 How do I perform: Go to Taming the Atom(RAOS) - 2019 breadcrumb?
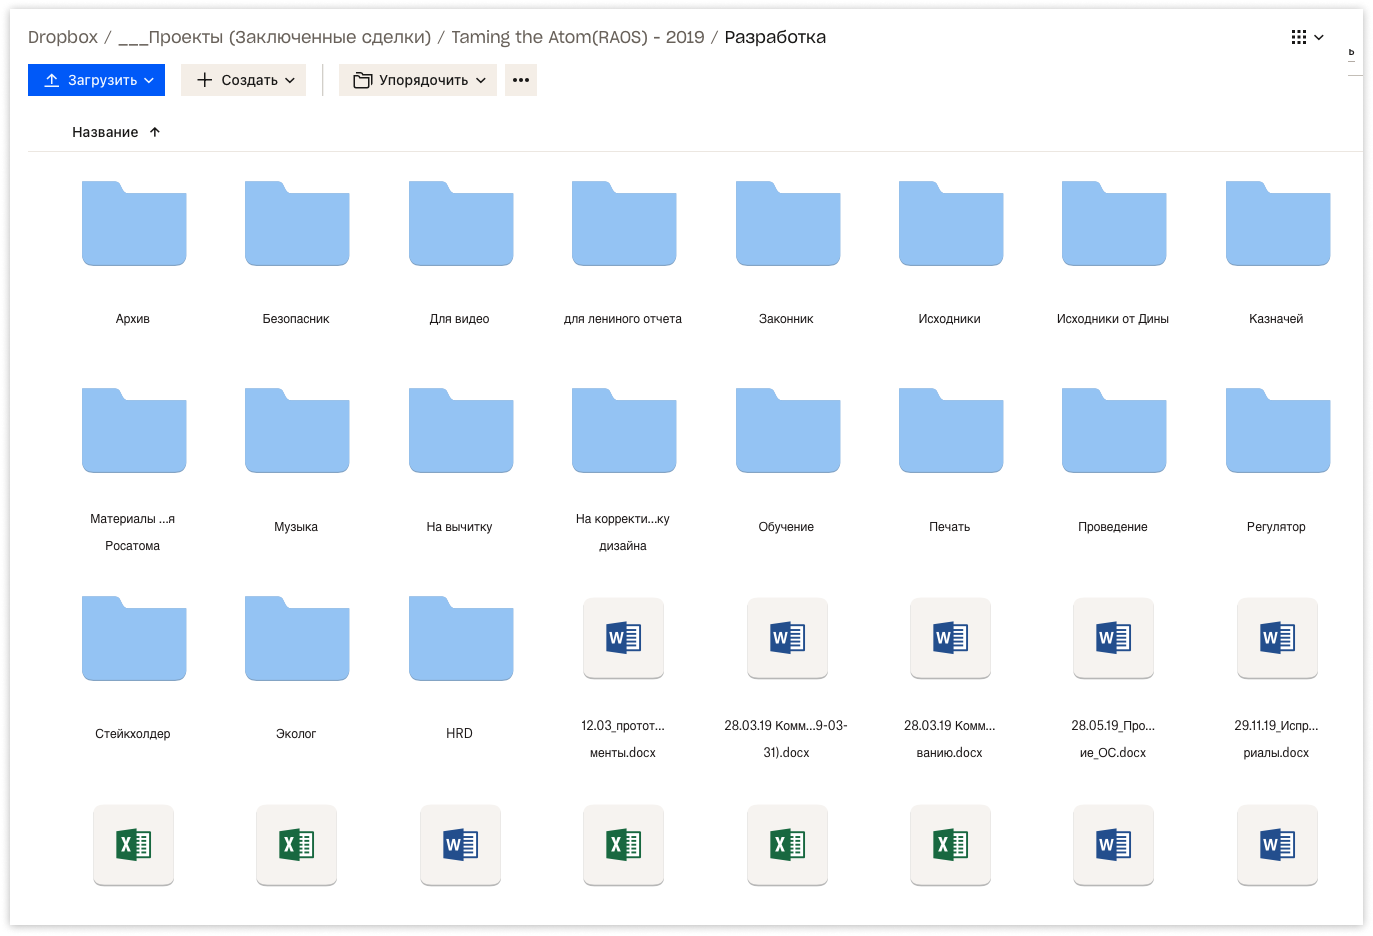(x=578, y=37)
